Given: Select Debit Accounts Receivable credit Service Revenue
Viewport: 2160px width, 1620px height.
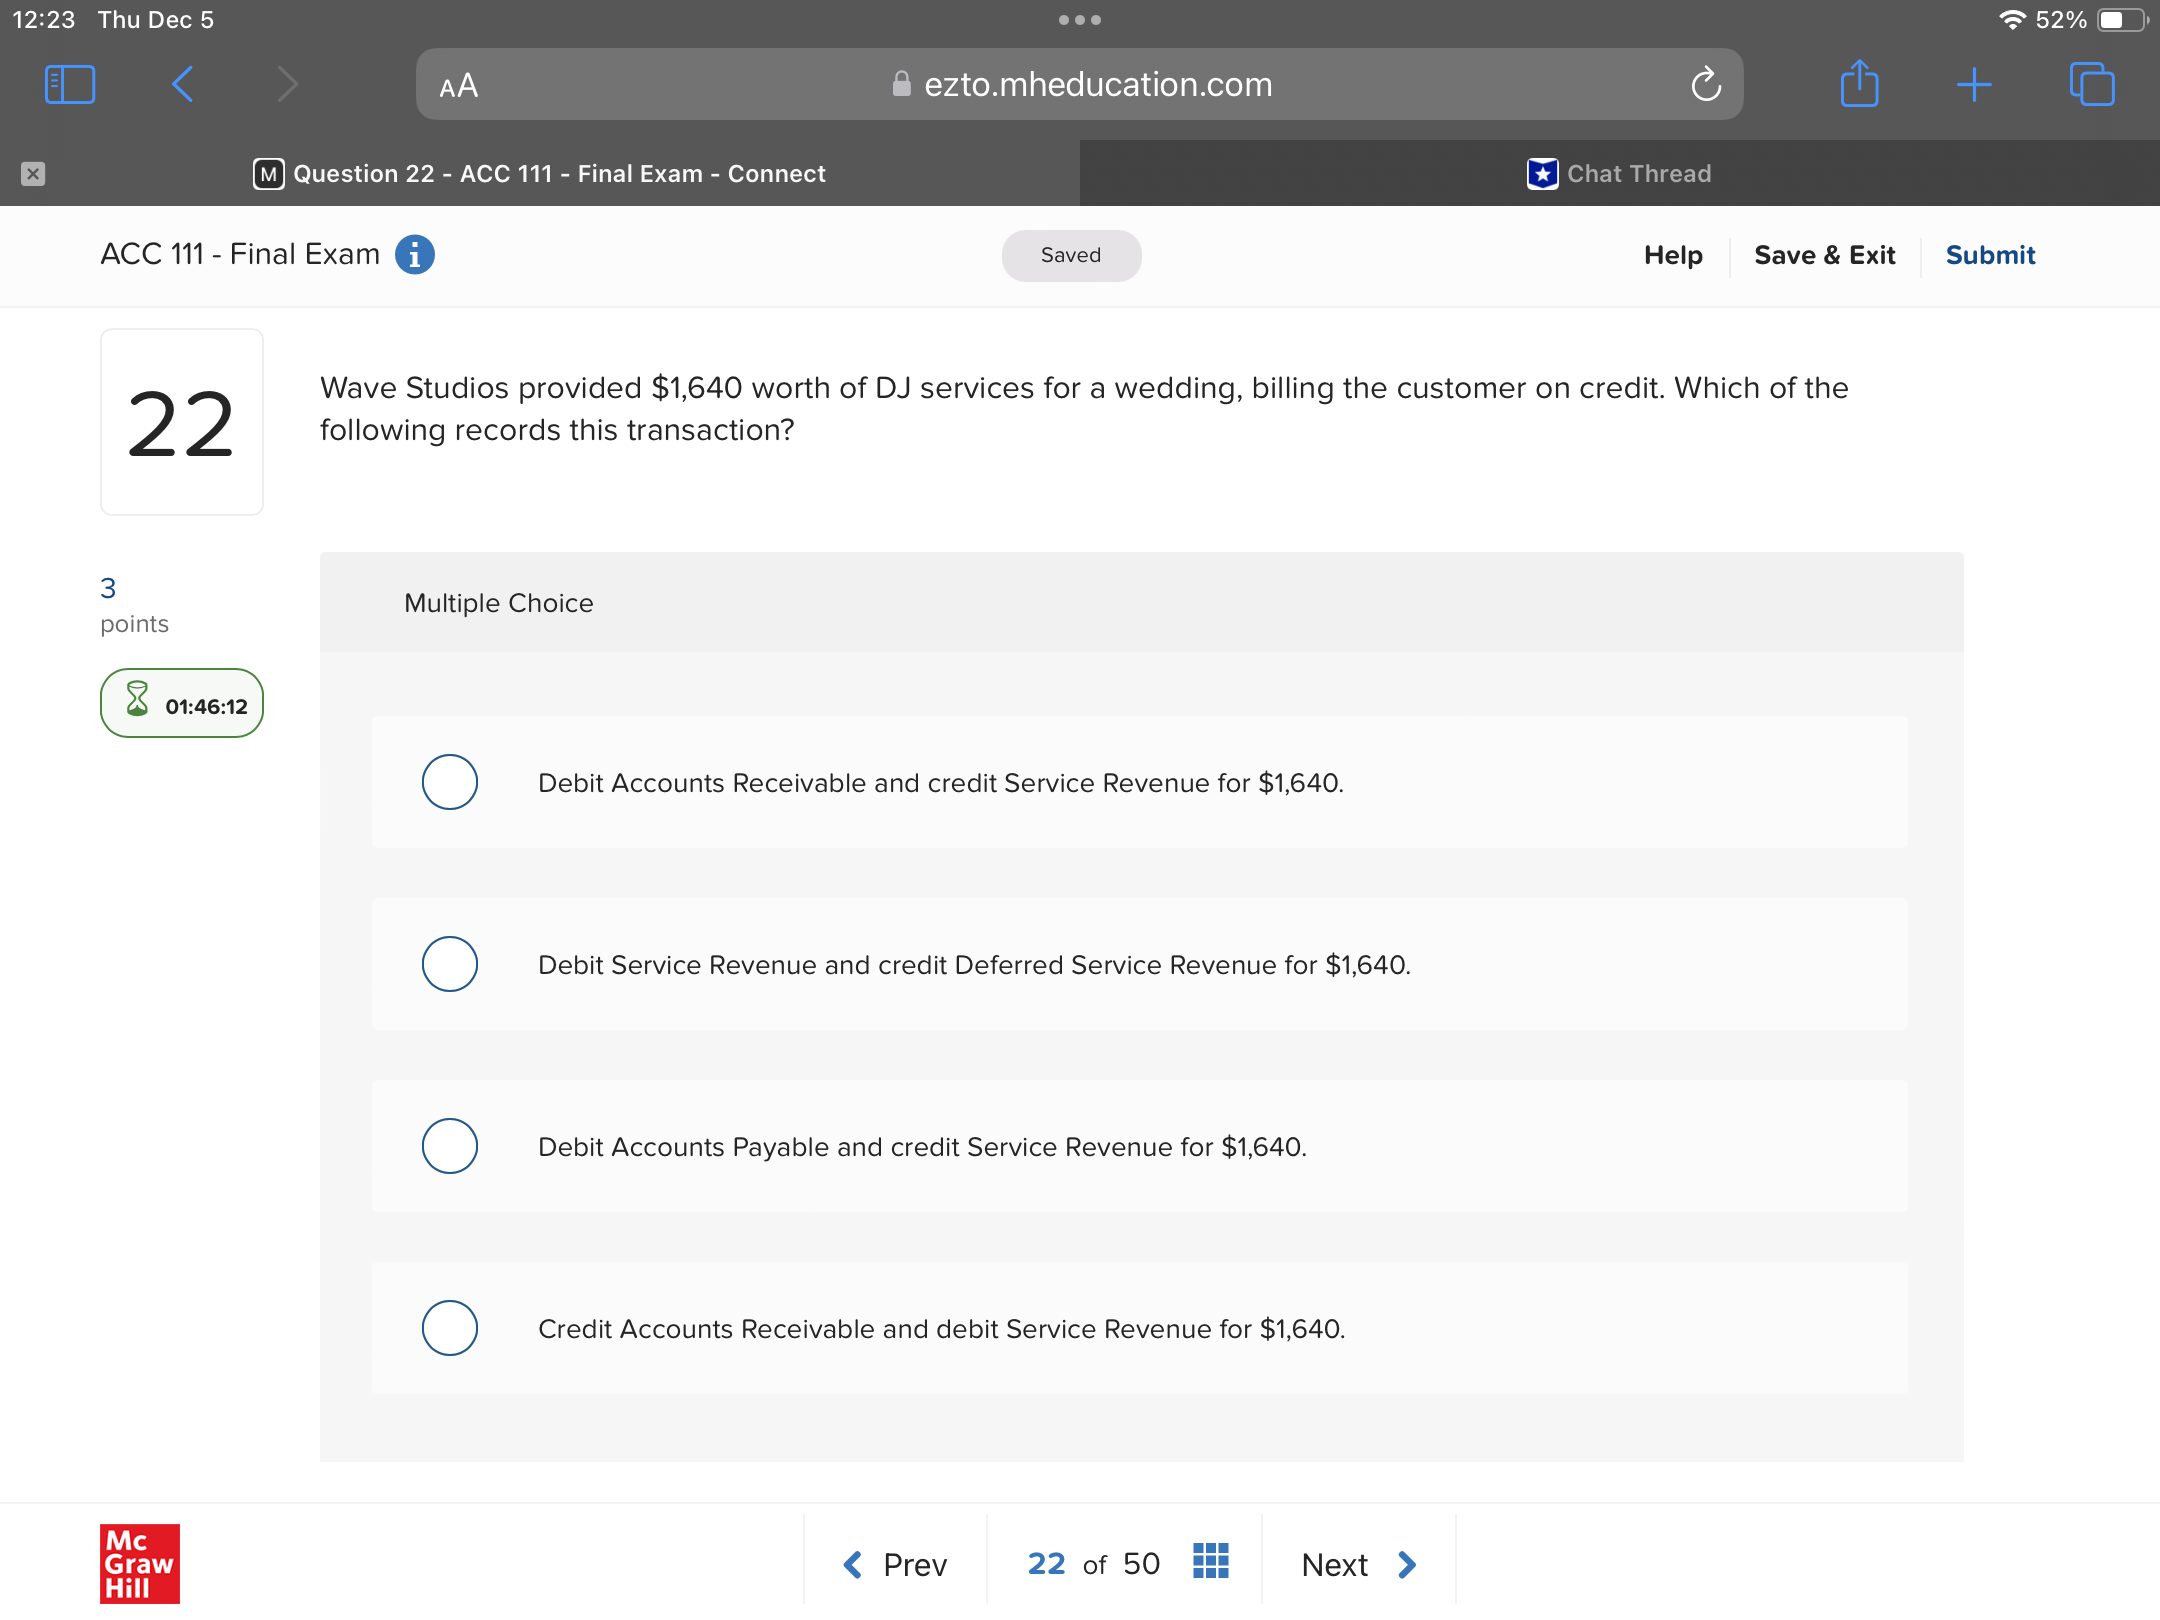Looking at the screenshot, I should click(450, 782).
